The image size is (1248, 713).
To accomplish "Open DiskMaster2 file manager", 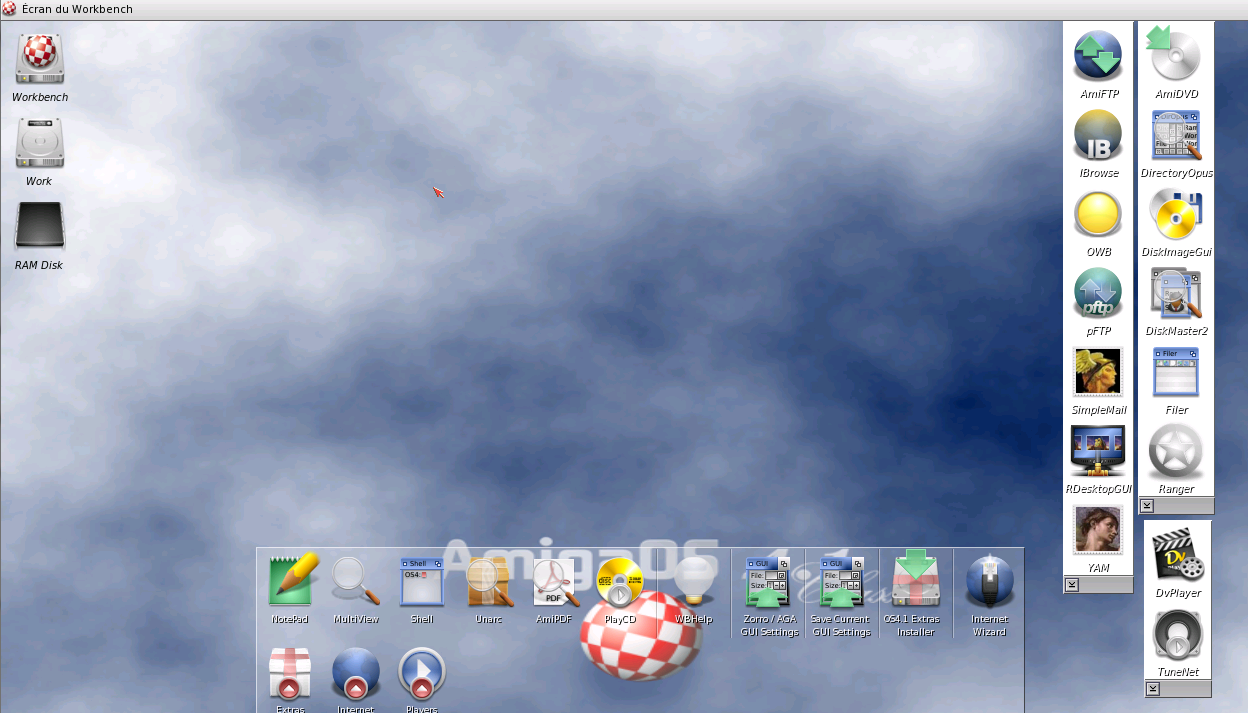I will pyautogui.click(x=1176, y=294).
